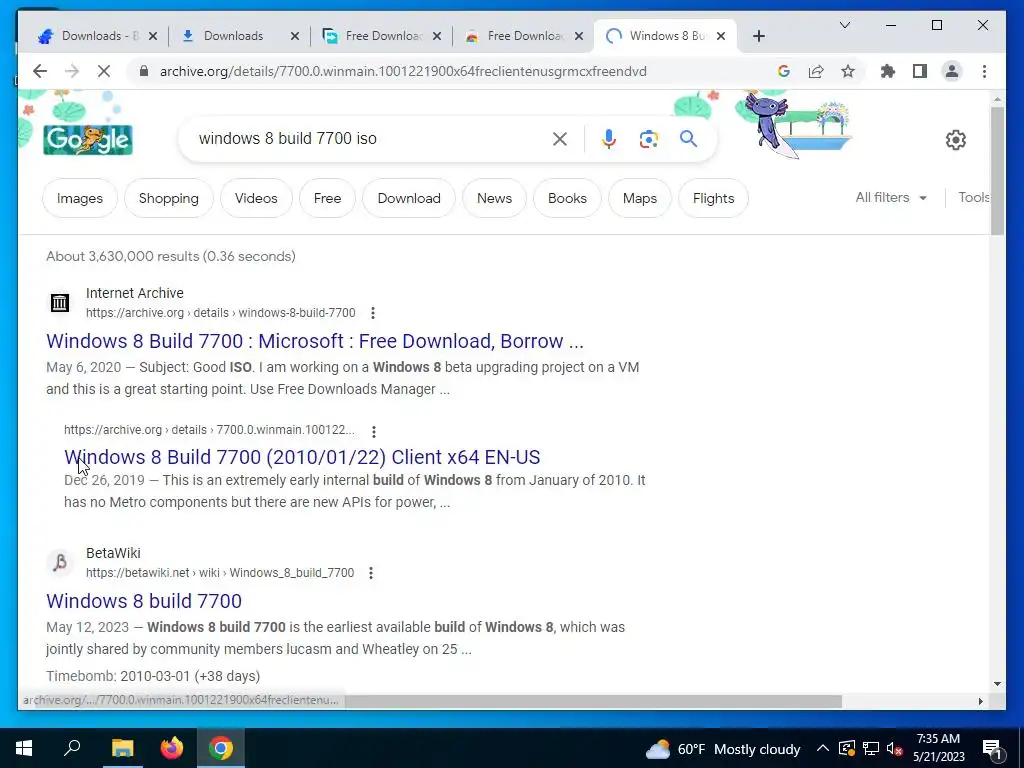The width and height of the screenshot is (1024, 768).
Task: Close the first Downloads tab
Action: point(153,36)
